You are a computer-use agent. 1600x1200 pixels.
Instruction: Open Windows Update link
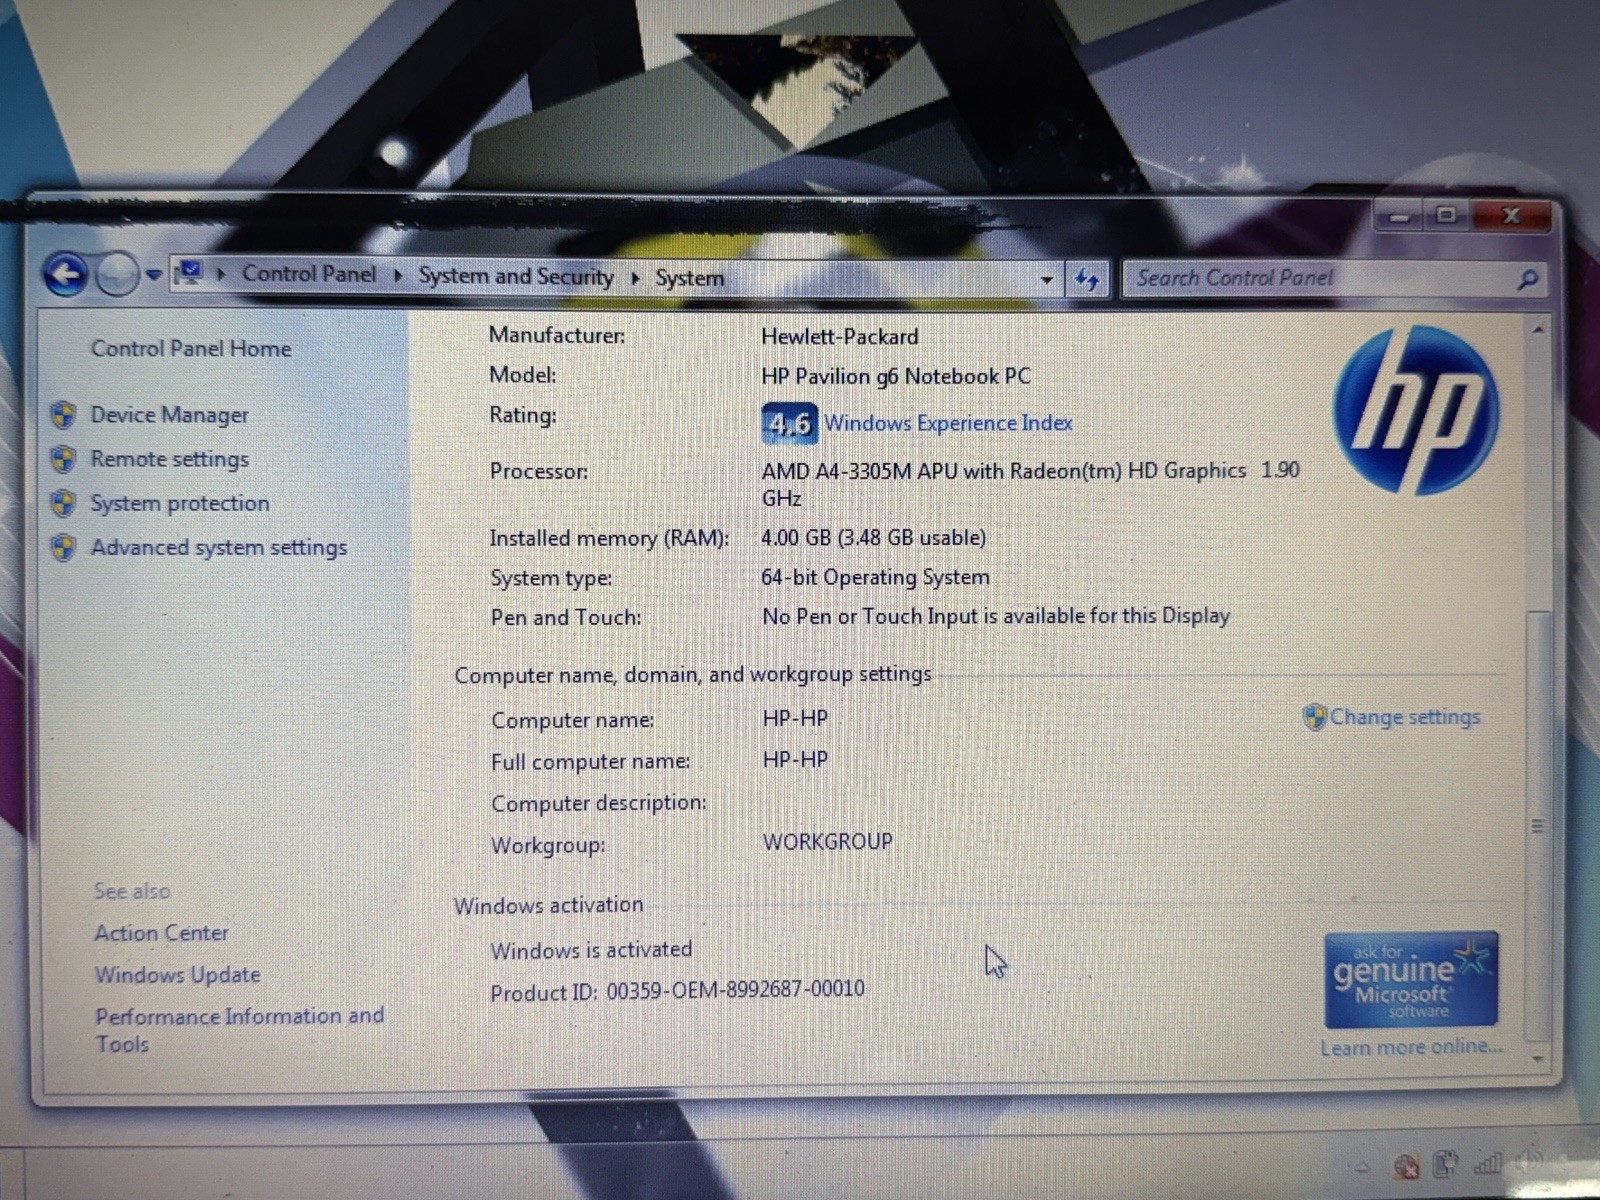click(177, 975)
